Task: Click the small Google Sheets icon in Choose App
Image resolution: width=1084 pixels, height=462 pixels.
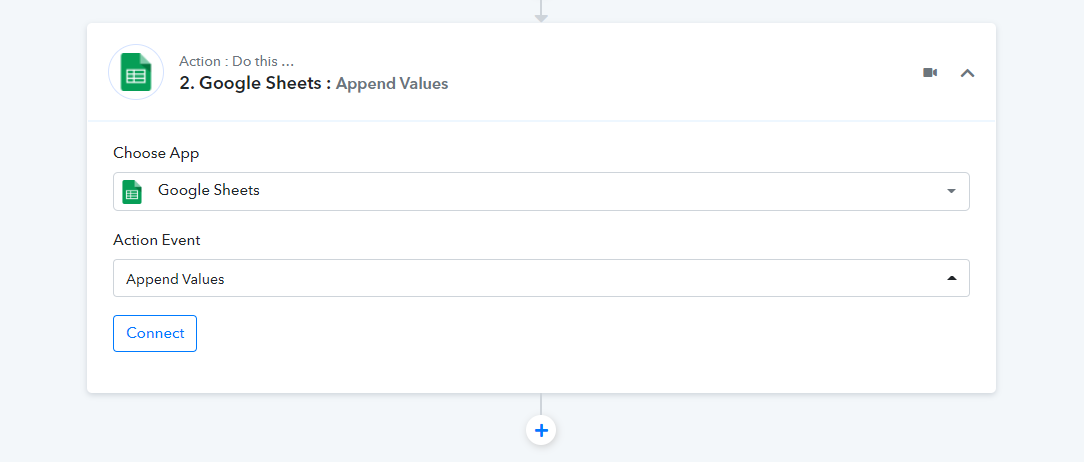Action: point(132,192)
